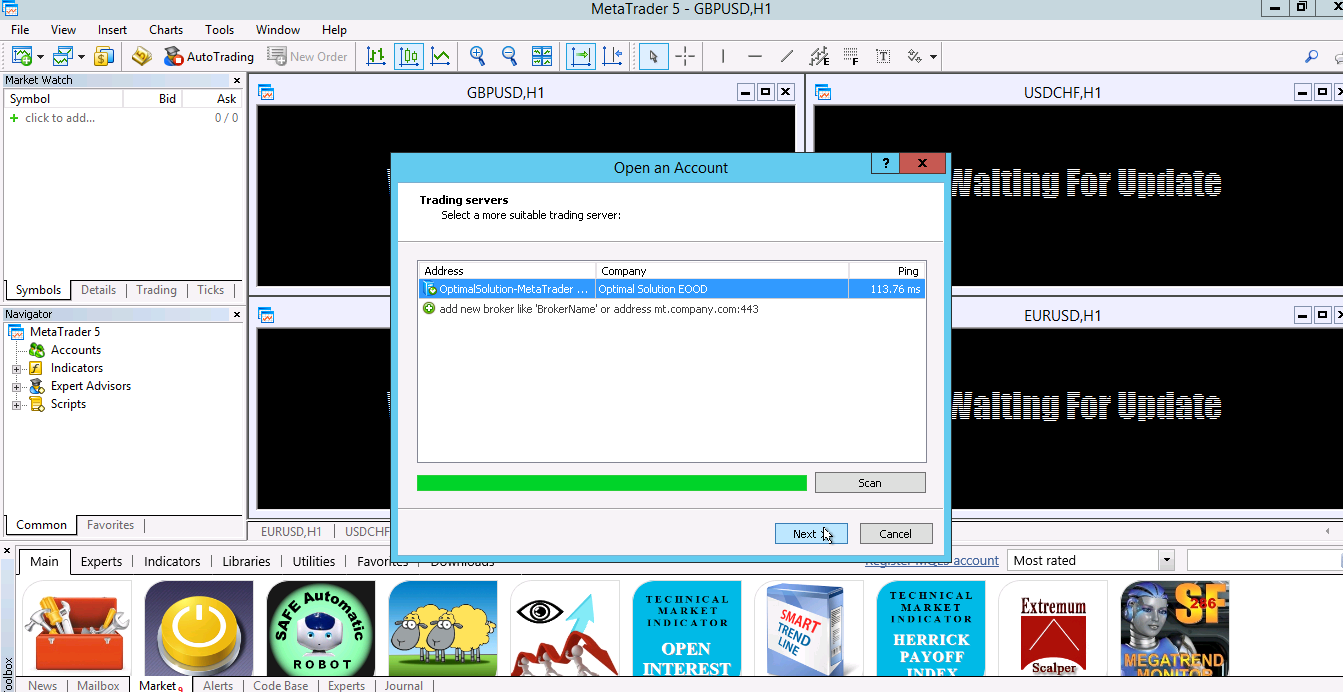Select the EURUSD,H1 chart tab
Image resolution: width=1343 pixels, height=692 pixels.
(x=291, y=532)
